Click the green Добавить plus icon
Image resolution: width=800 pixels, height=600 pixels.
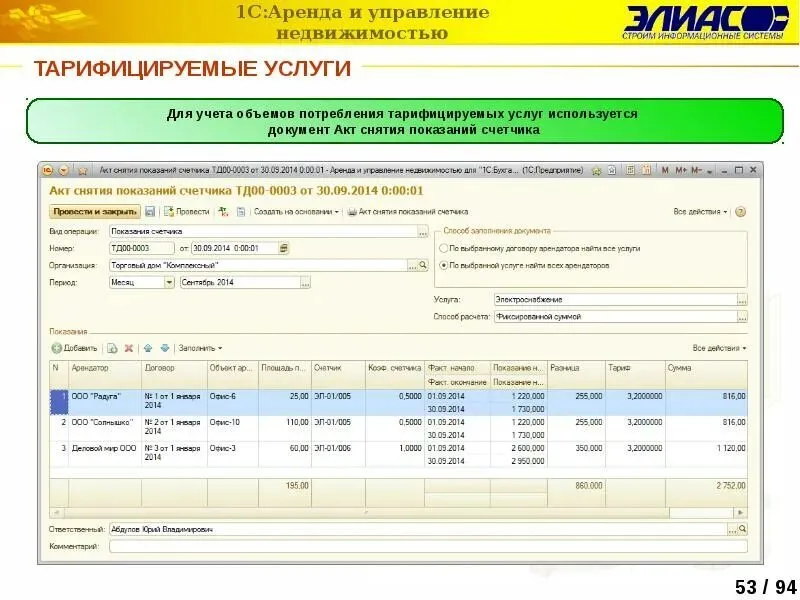pos(57,348)
